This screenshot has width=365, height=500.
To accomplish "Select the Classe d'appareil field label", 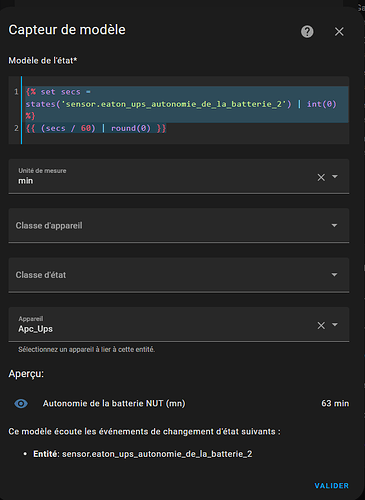I will click(x=49, y=226).
